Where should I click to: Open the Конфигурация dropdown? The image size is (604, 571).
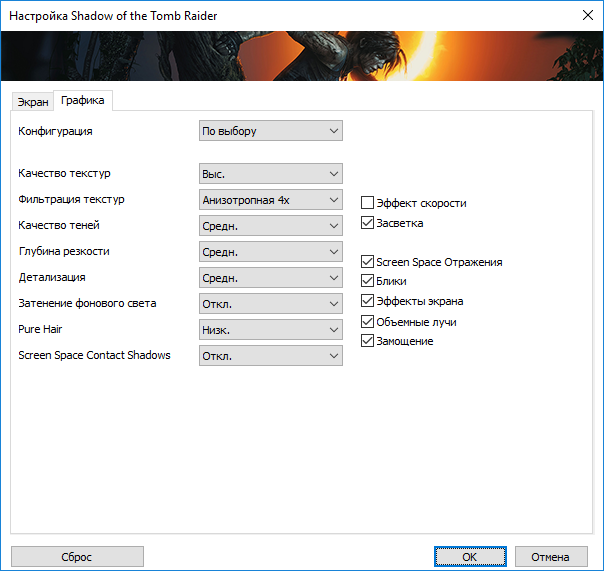[x=271, y=130]
